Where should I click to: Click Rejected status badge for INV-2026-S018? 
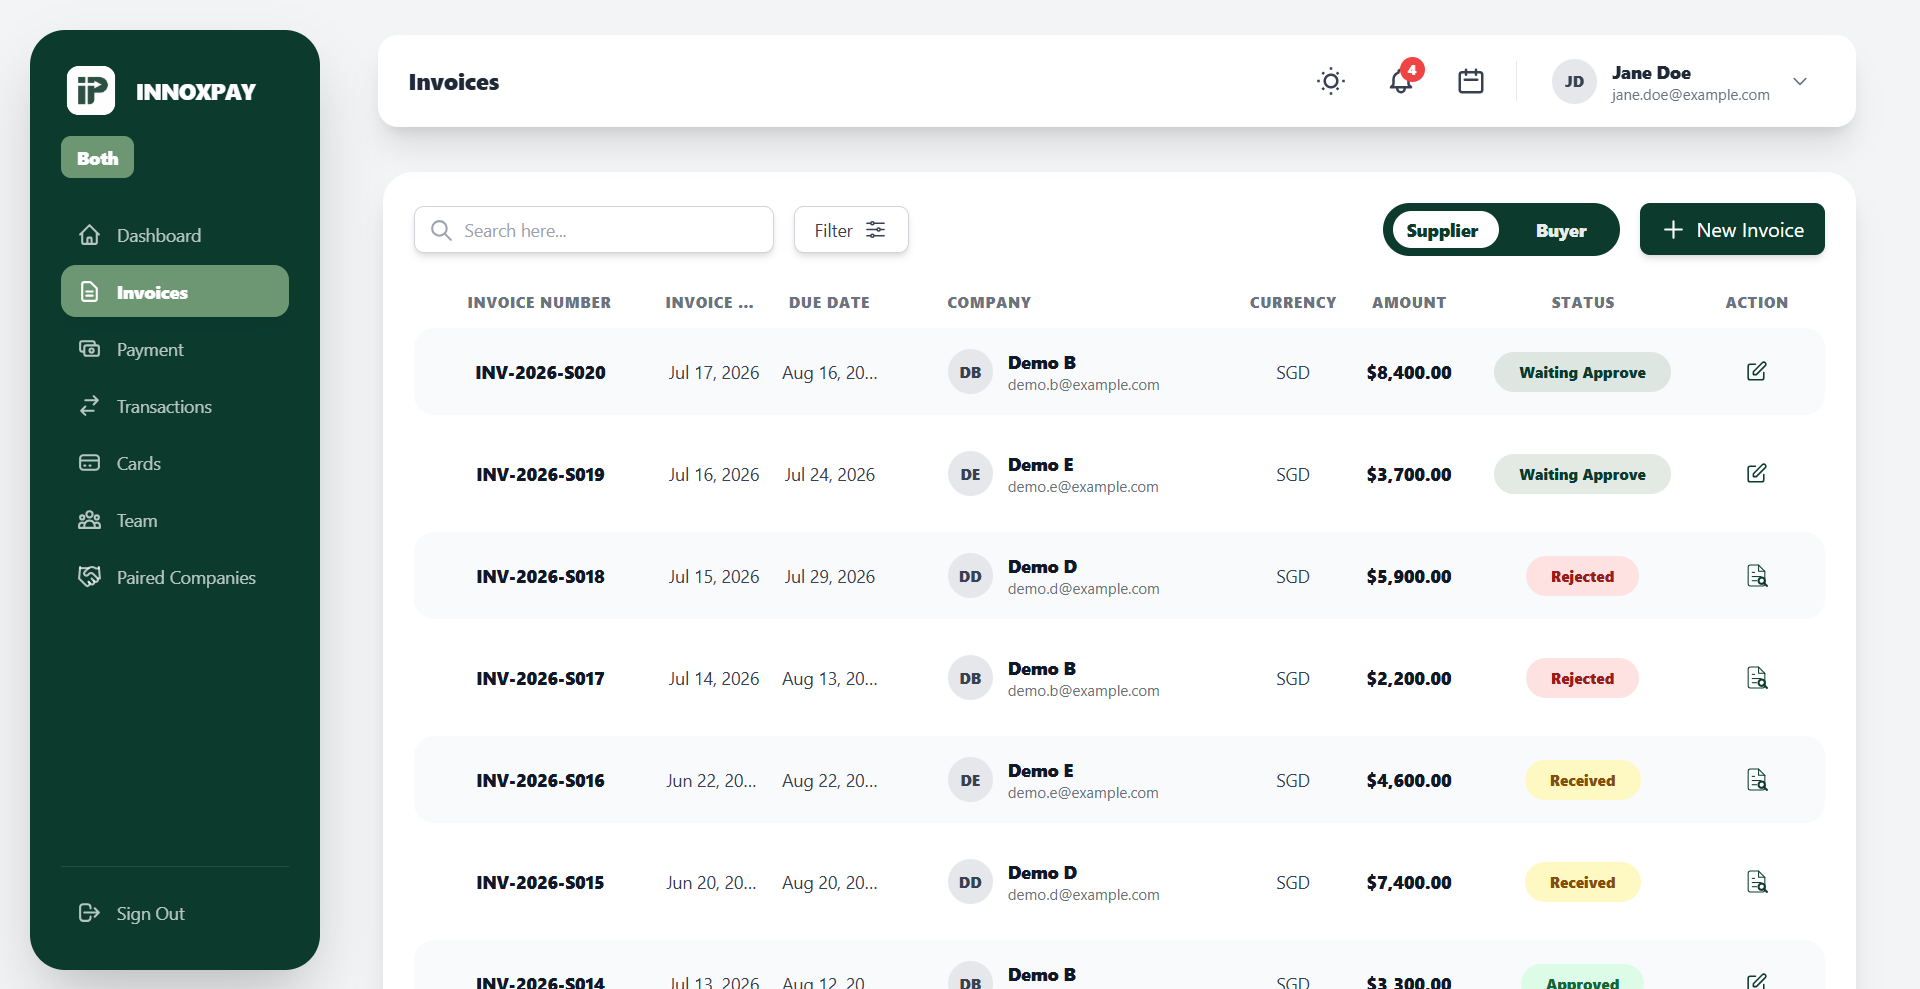tap(1582, 576)
